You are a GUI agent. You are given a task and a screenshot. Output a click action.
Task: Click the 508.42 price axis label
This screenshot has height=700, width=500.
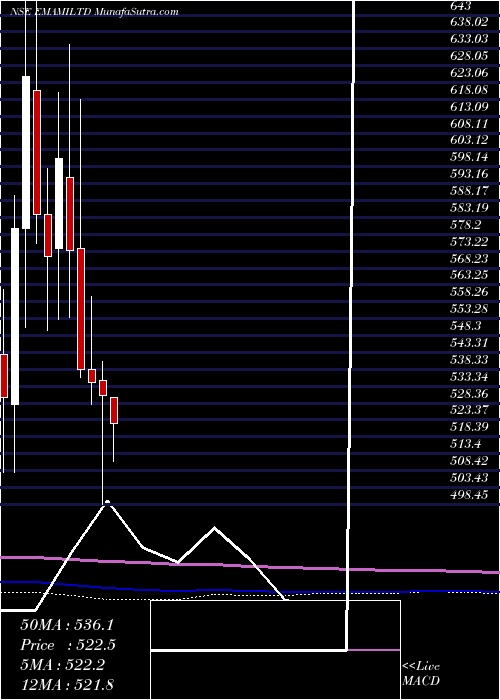pyautogui.click(x=469, y=461)
